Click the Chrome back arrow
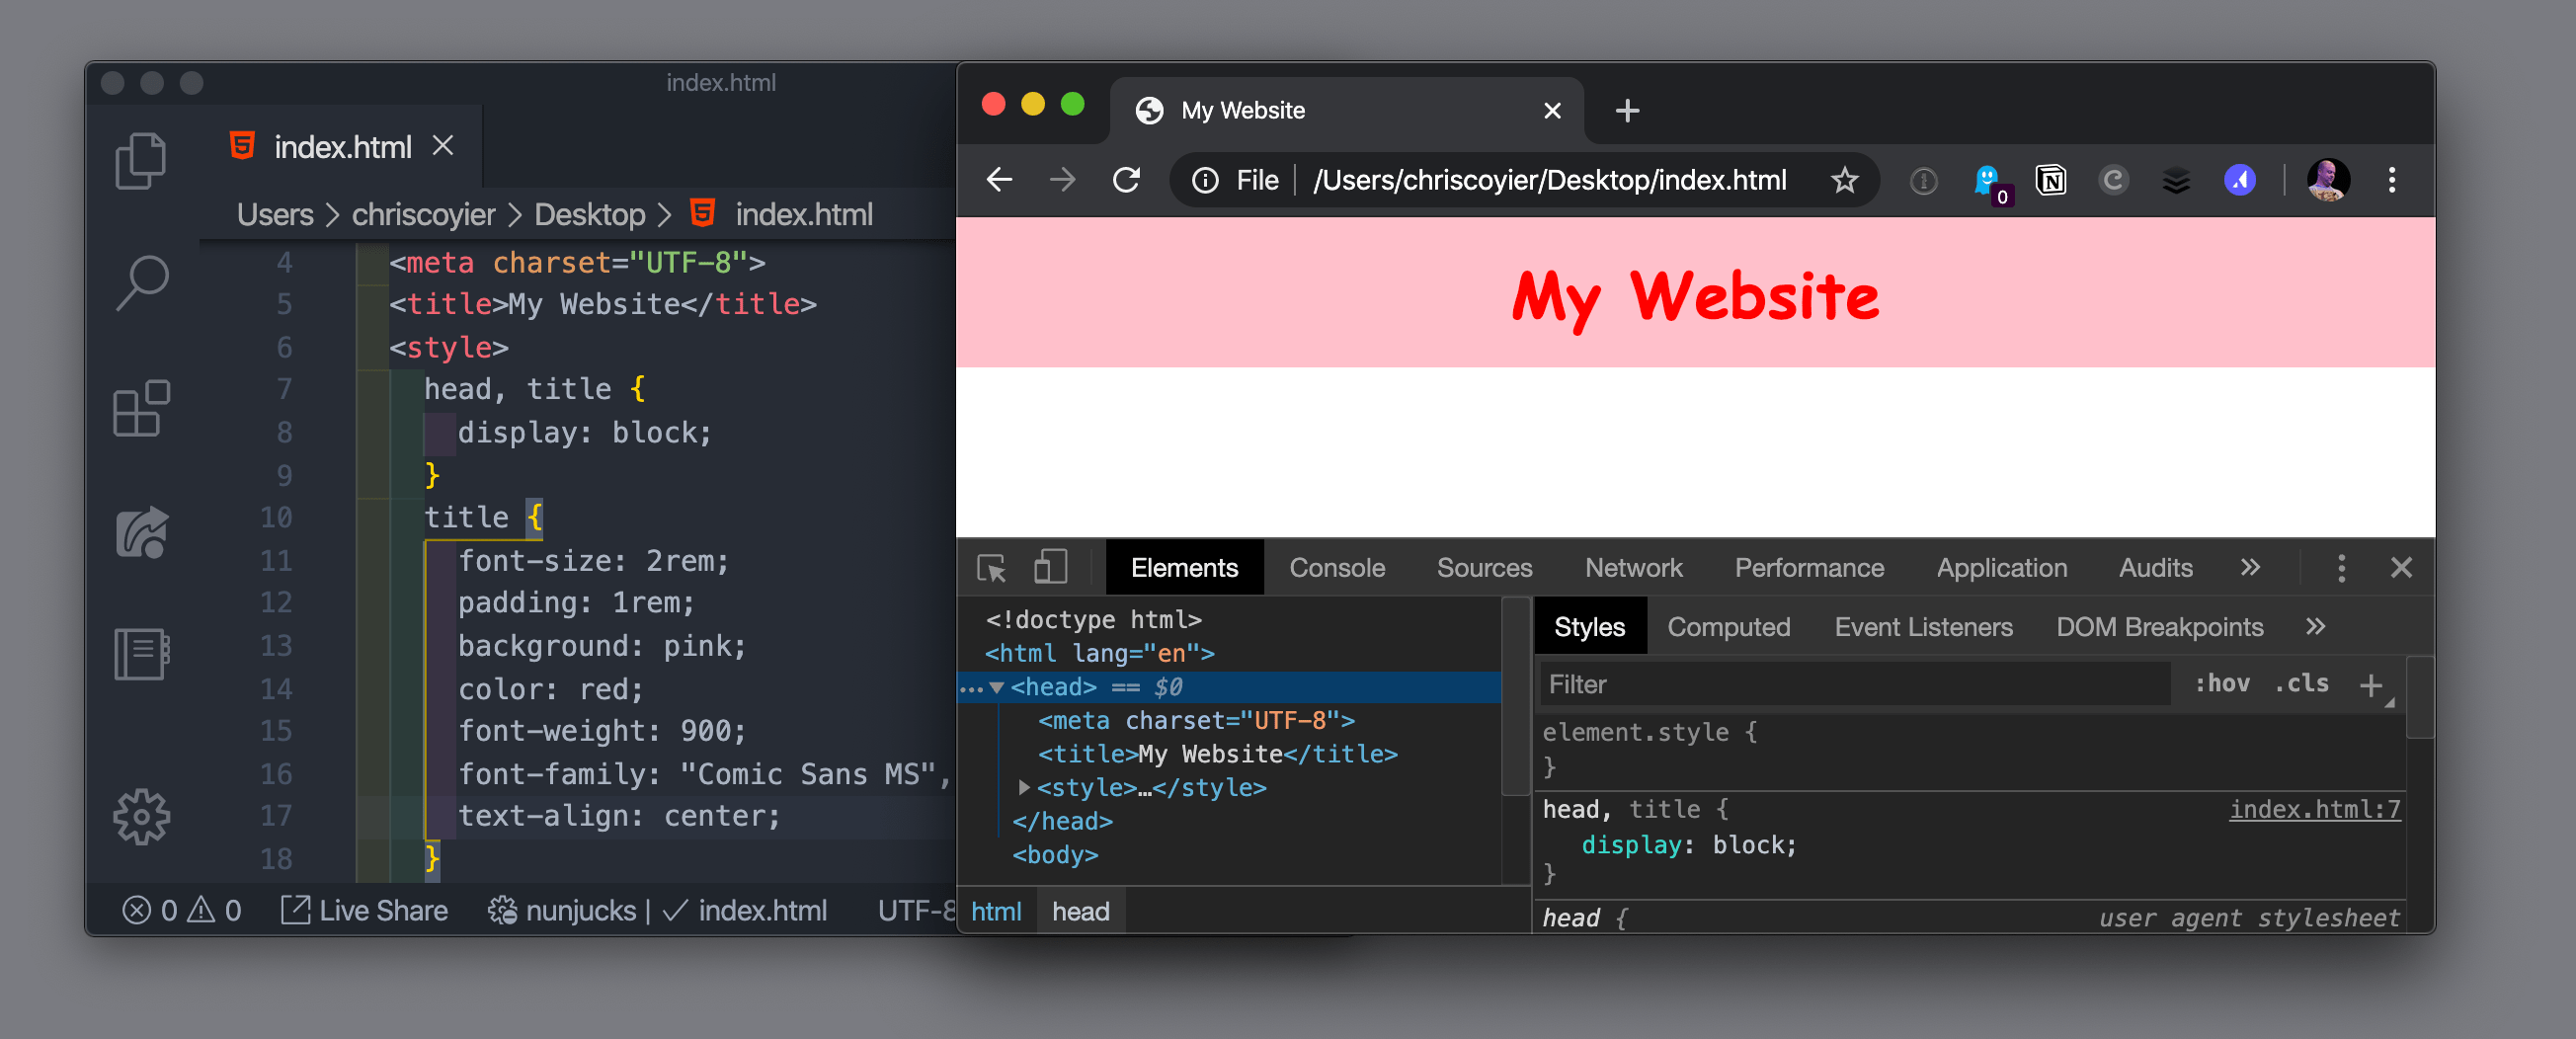 click(999, 180)
